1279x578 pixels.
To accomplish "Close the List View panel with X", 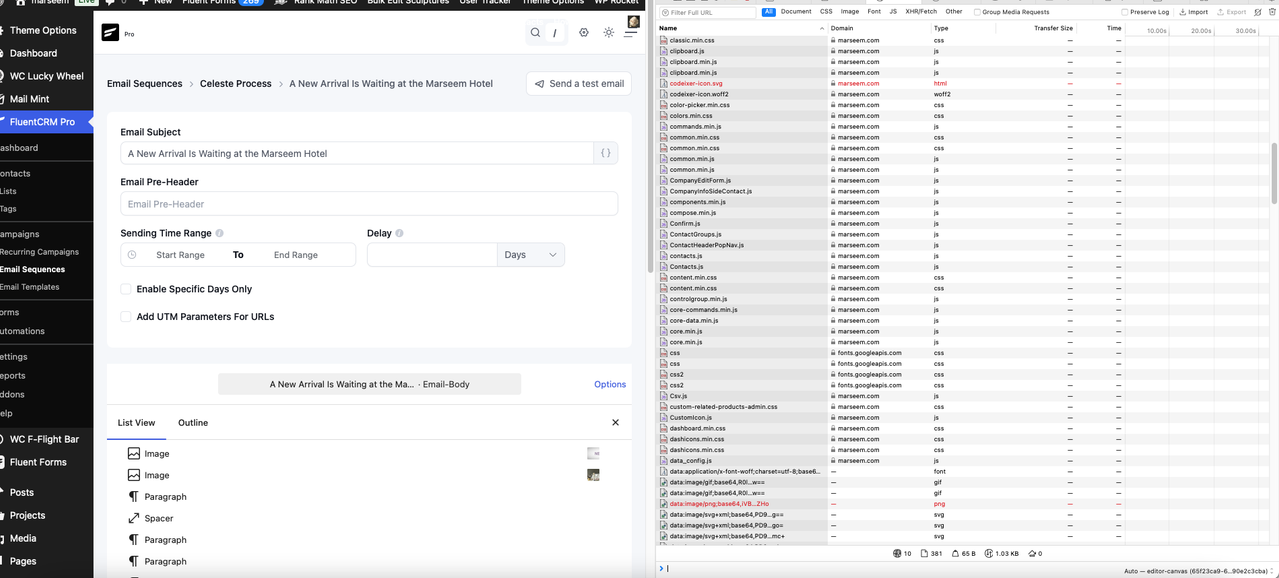I will (x=615, y=423).
